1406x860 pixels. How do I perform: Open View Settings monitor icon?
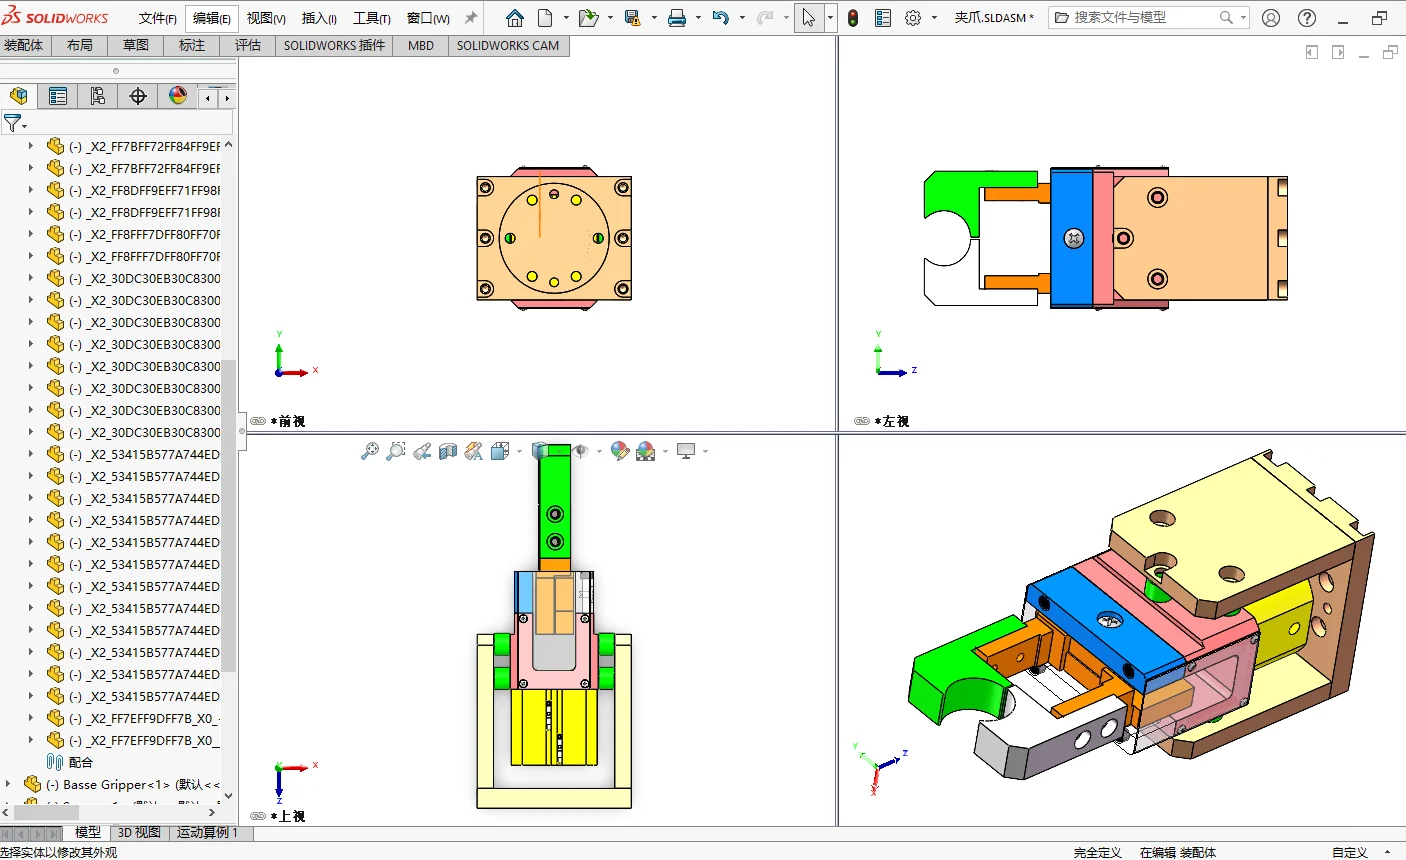click(686, 452)
